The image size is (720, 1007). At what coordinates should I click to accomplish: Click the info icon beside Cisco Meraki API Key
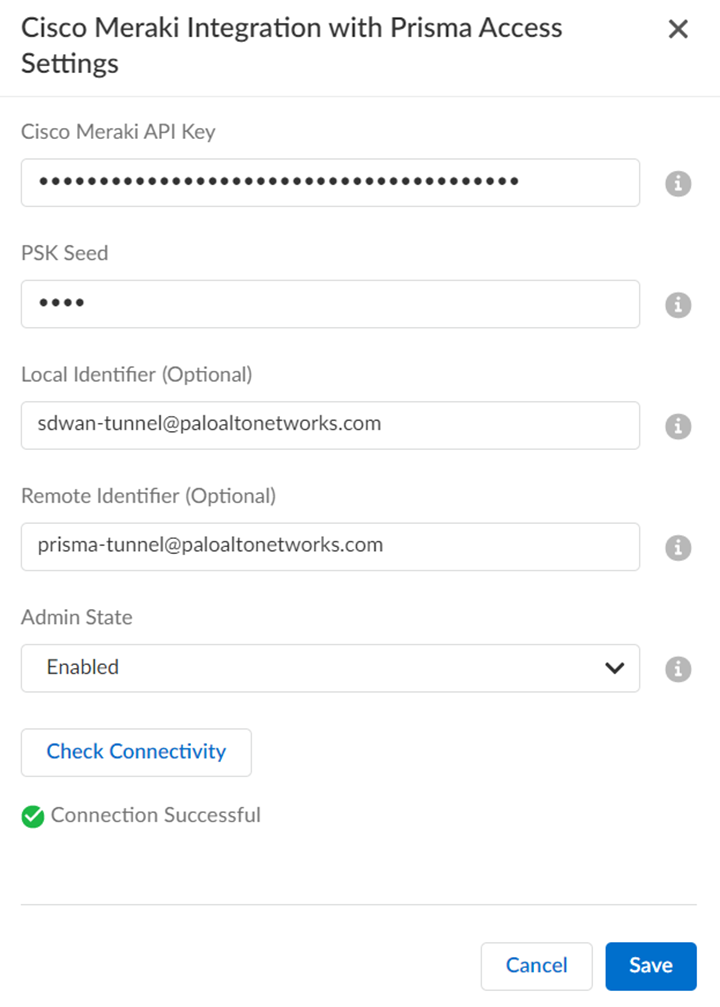click(x=678, y=183)
